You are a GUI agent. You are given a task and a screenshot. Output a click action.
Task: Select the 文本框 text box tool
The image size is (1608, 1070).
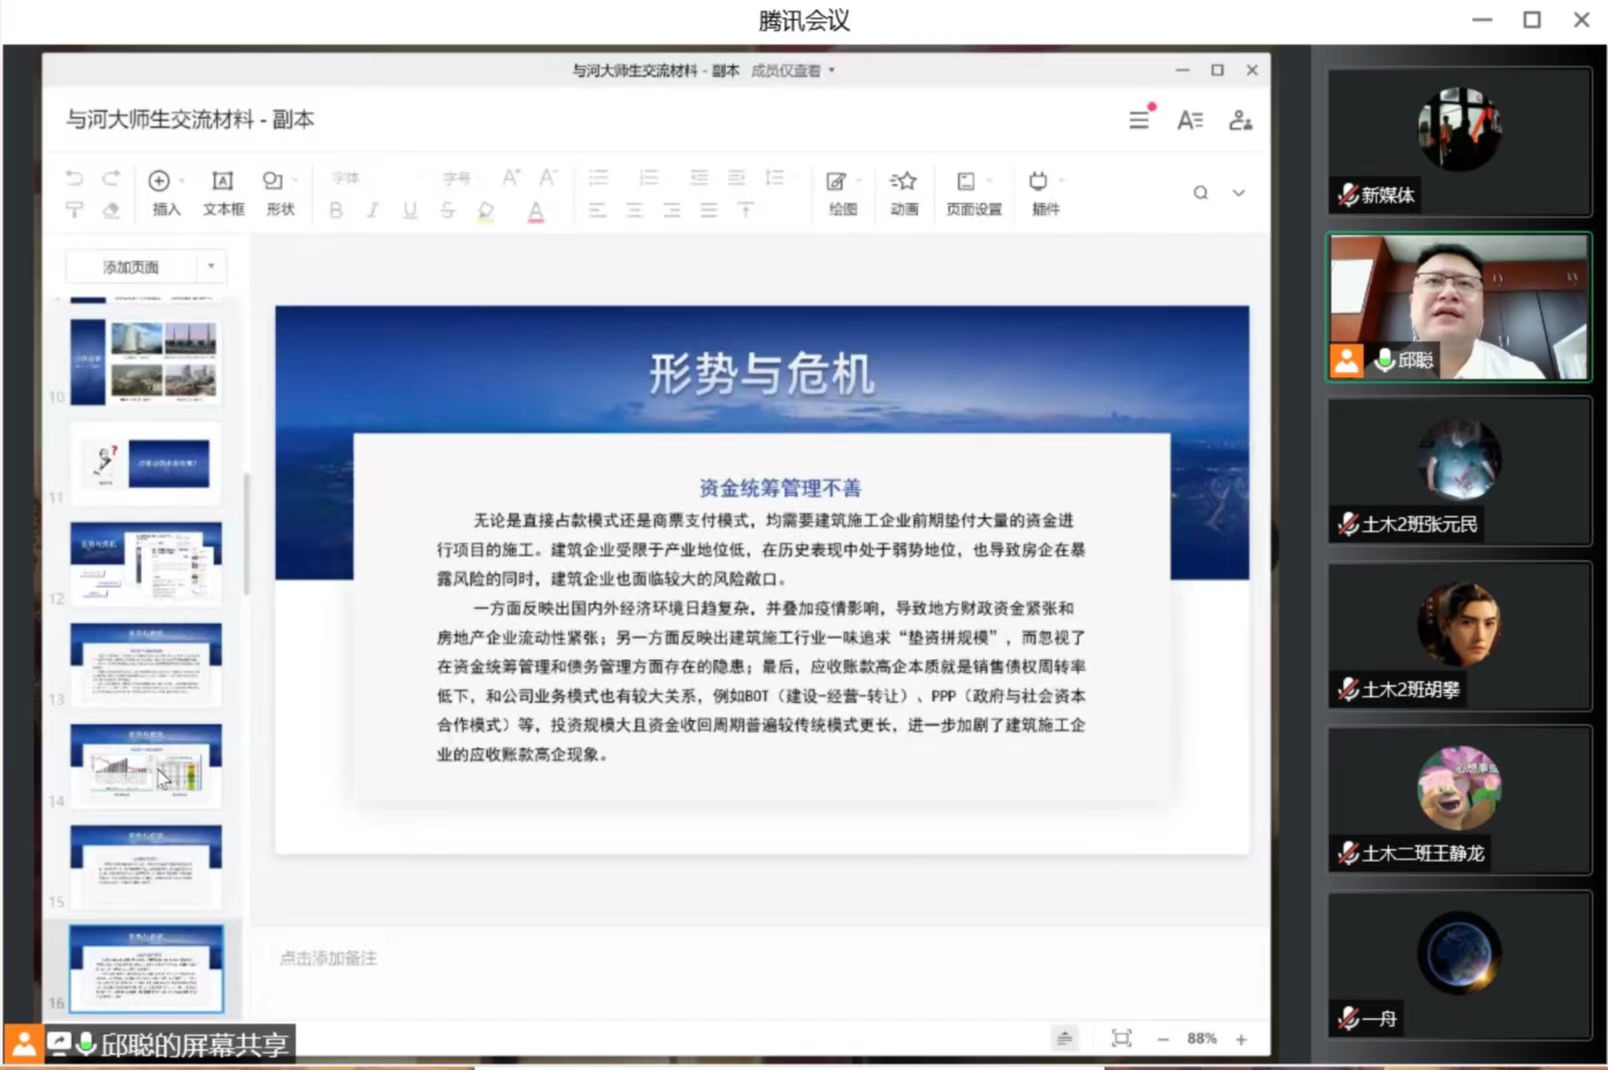click(x=222, y=182)
